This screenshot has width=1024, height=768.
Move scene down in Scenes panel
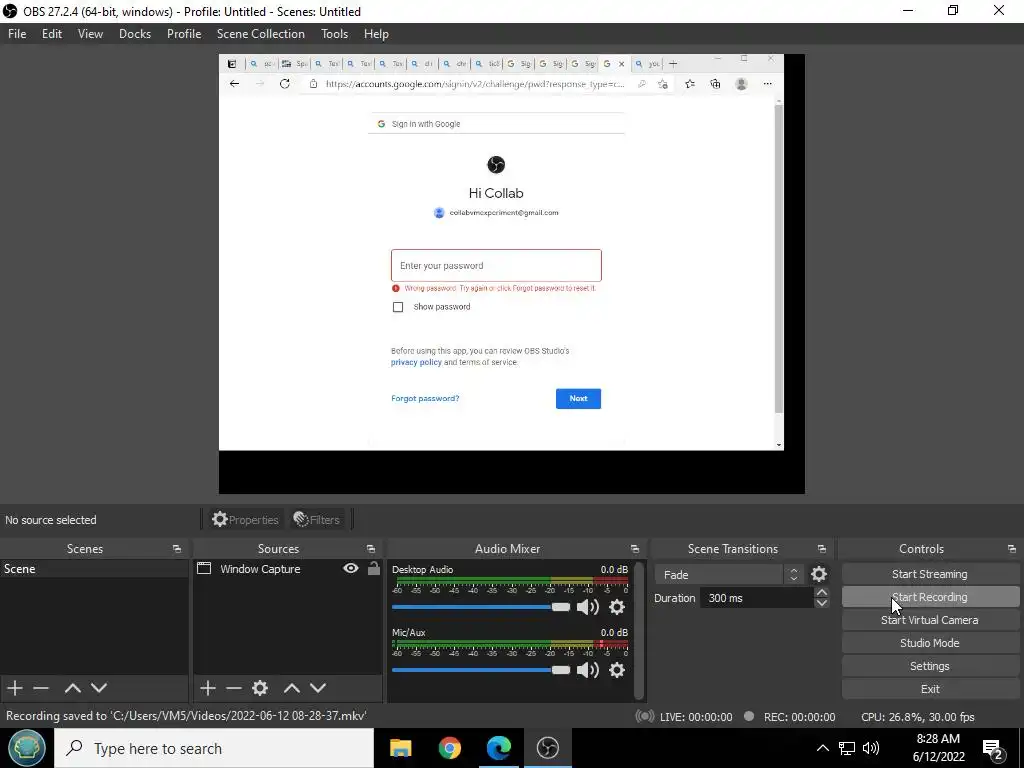(x=99, y=688)
